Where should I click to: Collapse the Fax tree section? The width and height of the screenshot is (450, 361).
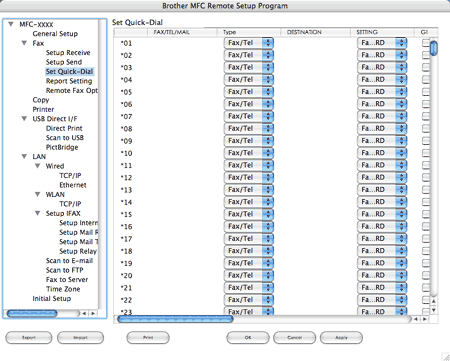[x=24, y=43]
